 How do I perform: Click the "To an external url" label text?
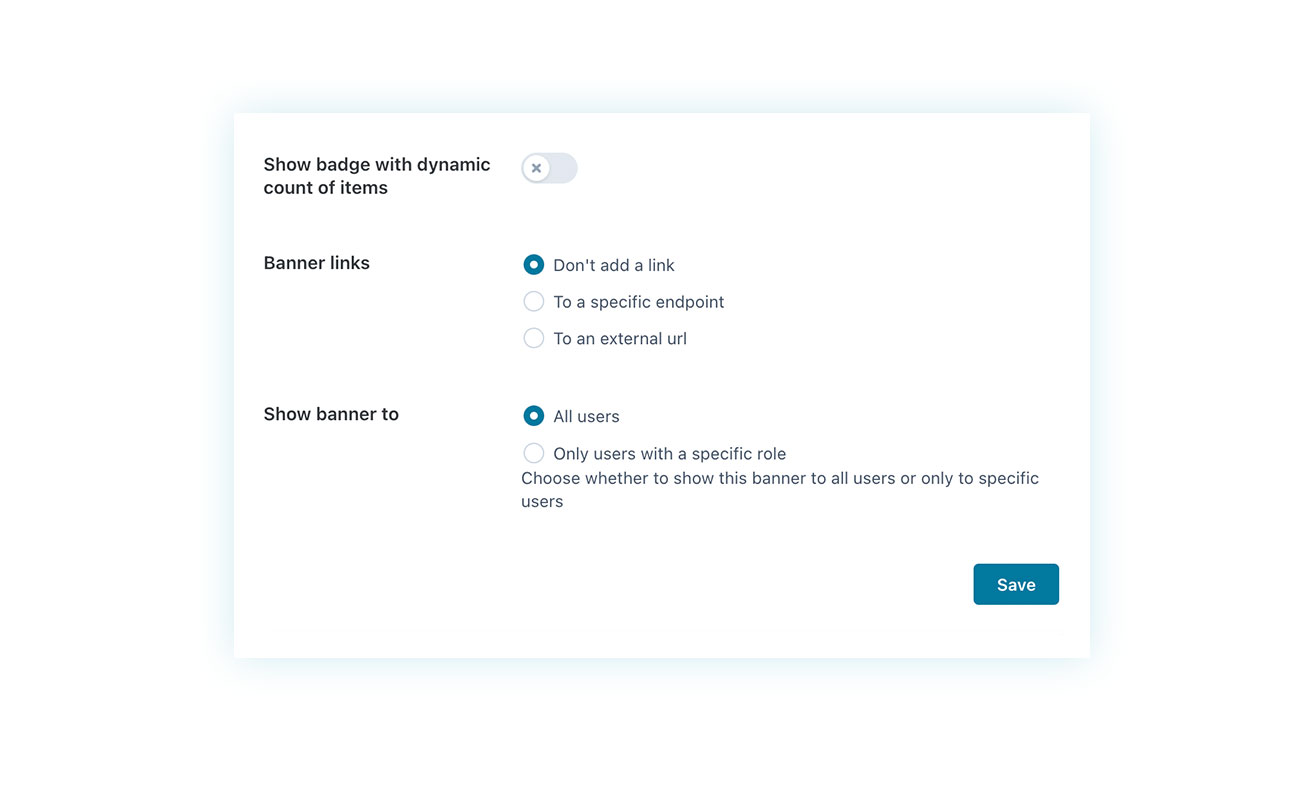[x=620, y=338]
